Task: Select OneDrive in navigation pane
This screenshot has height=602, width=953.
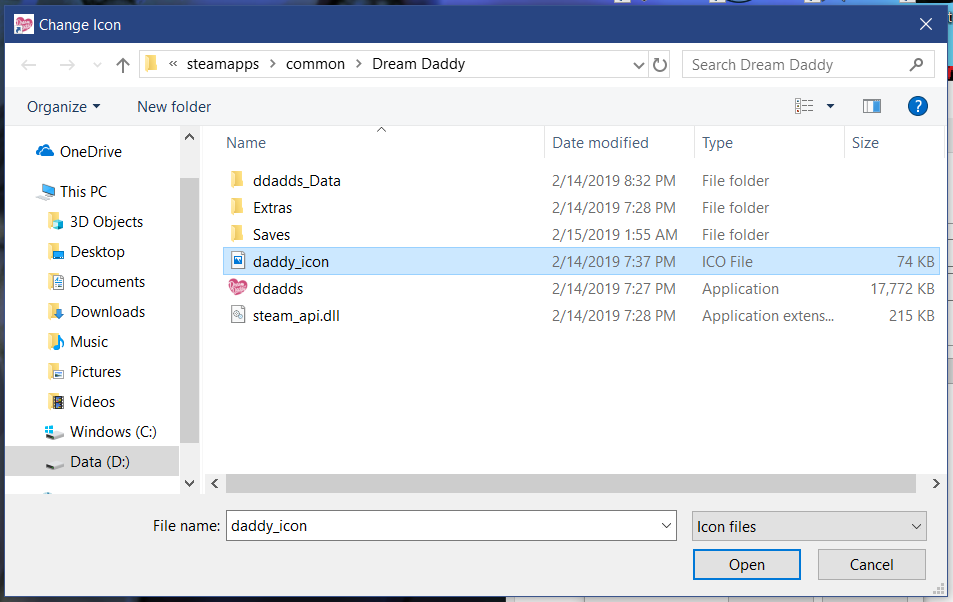Action: pyautogui.click(x=91, y=152)
